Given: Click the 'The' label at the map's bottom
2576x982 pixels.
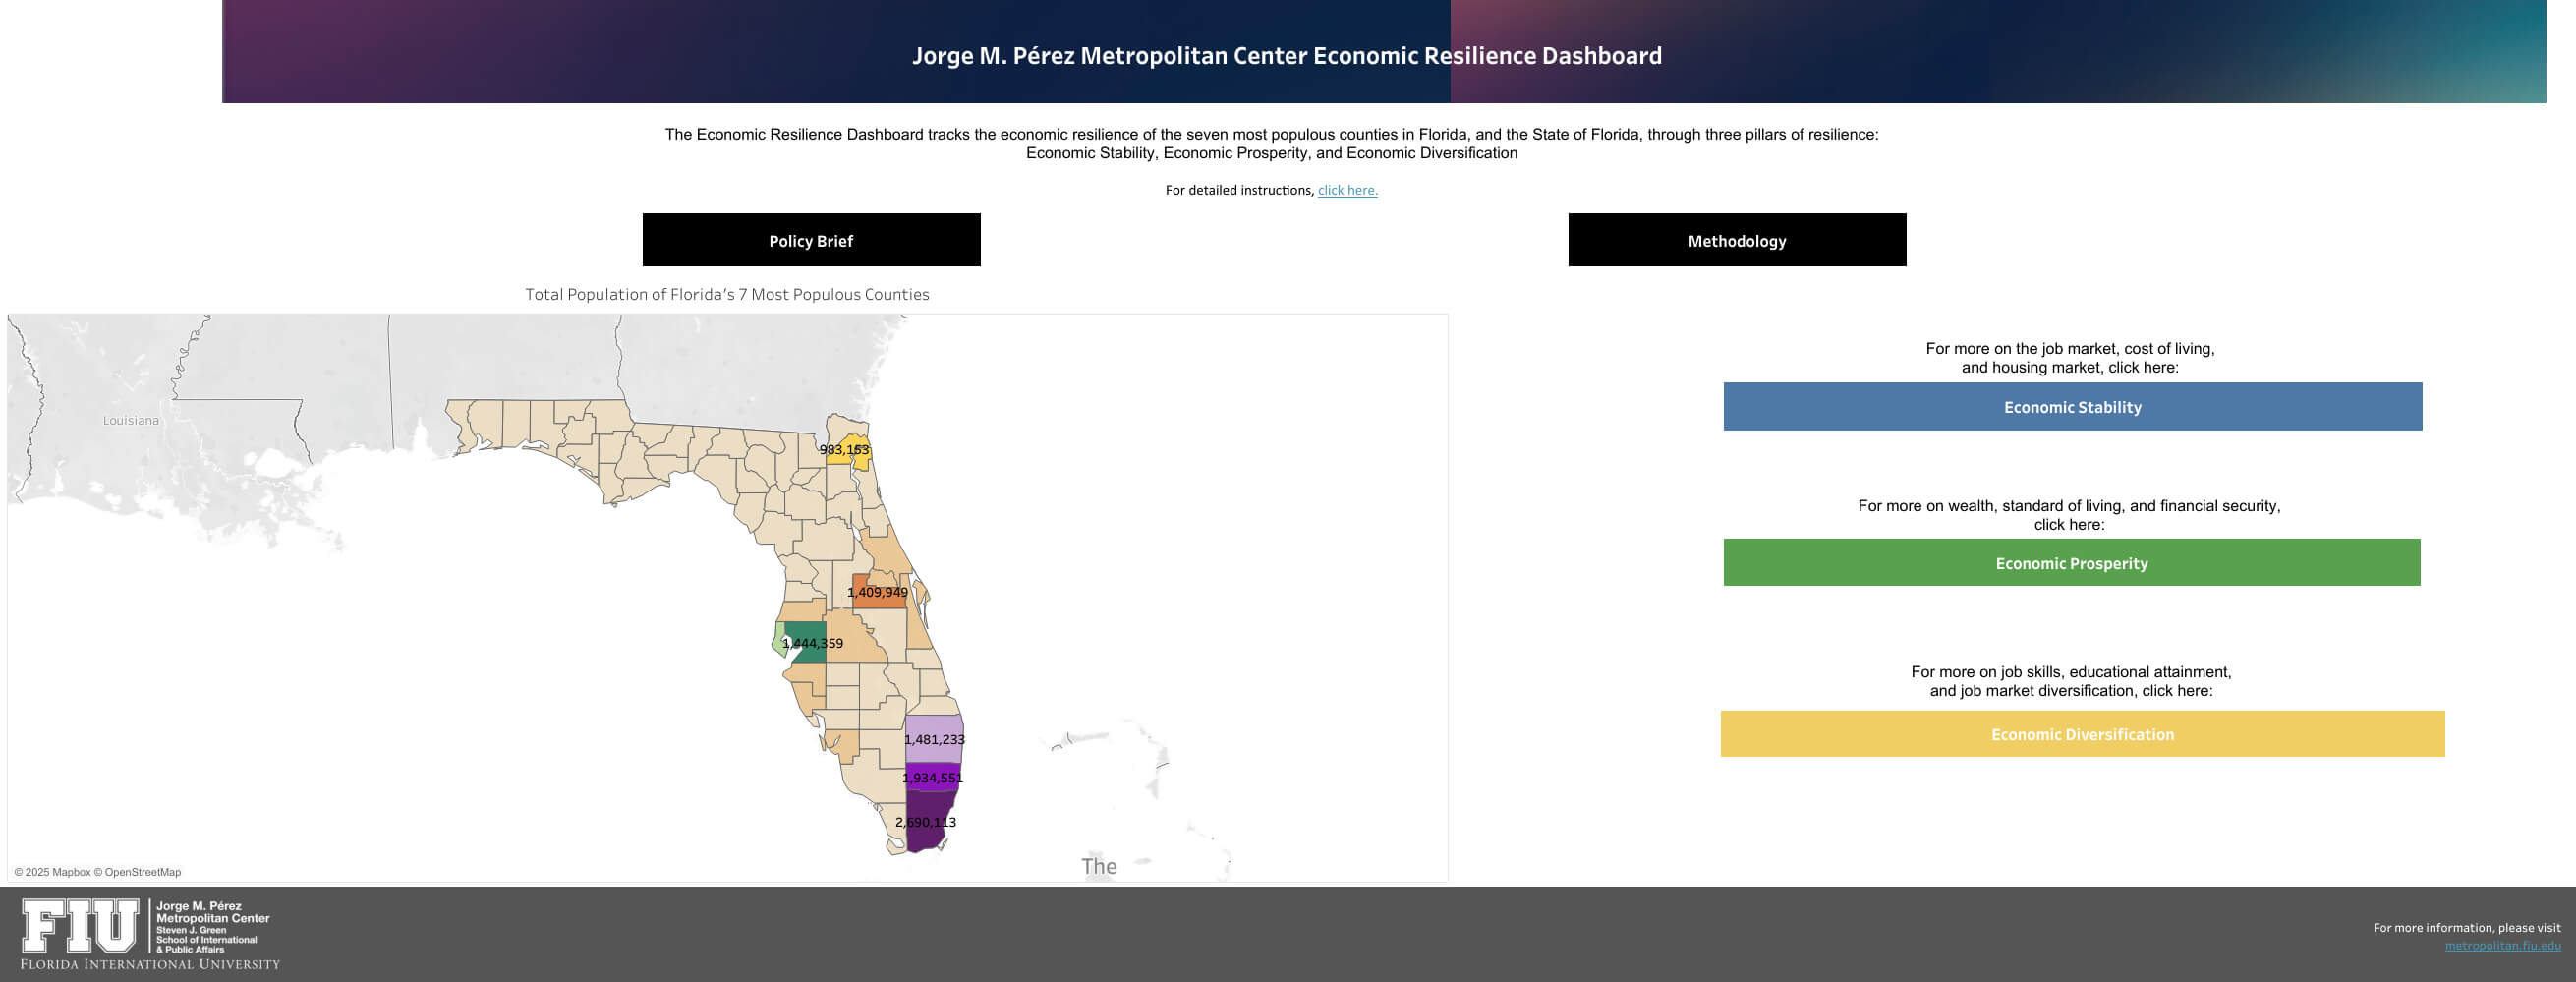Looking at the screenshot, I should 1098,866.
